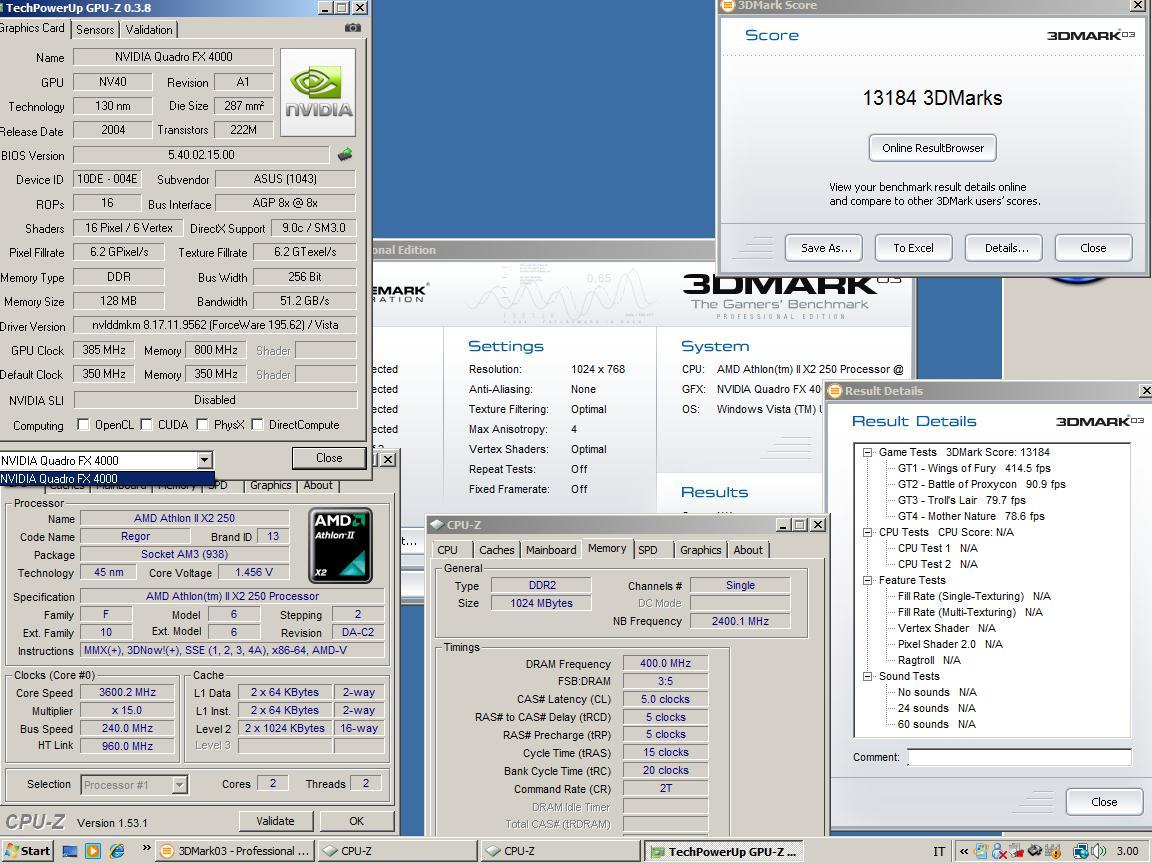
Task: Click Close in 3DMark Score dialog
Action: point(1093,248)
